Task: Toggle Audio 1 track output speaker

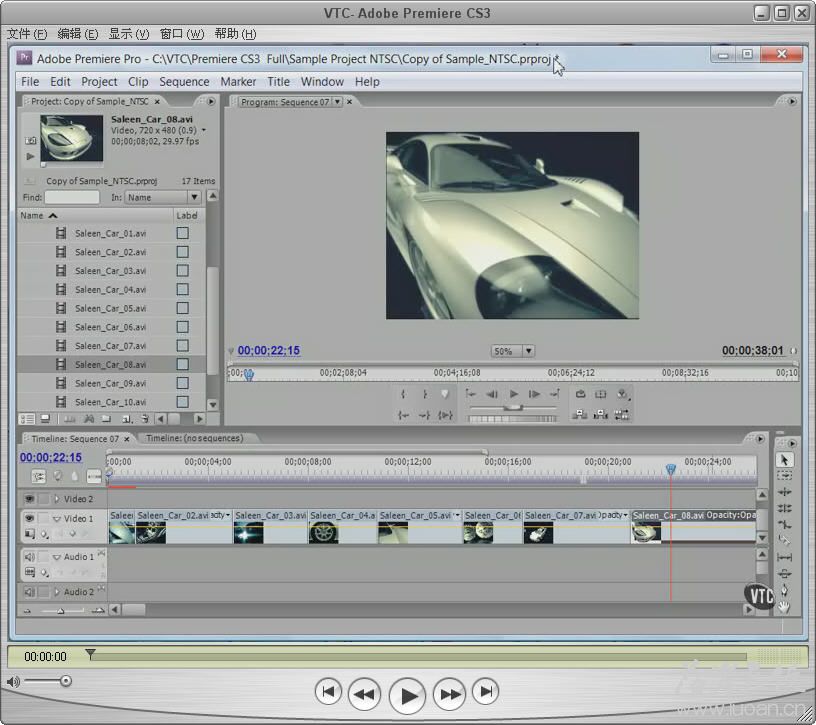Action: pos(30,556)
